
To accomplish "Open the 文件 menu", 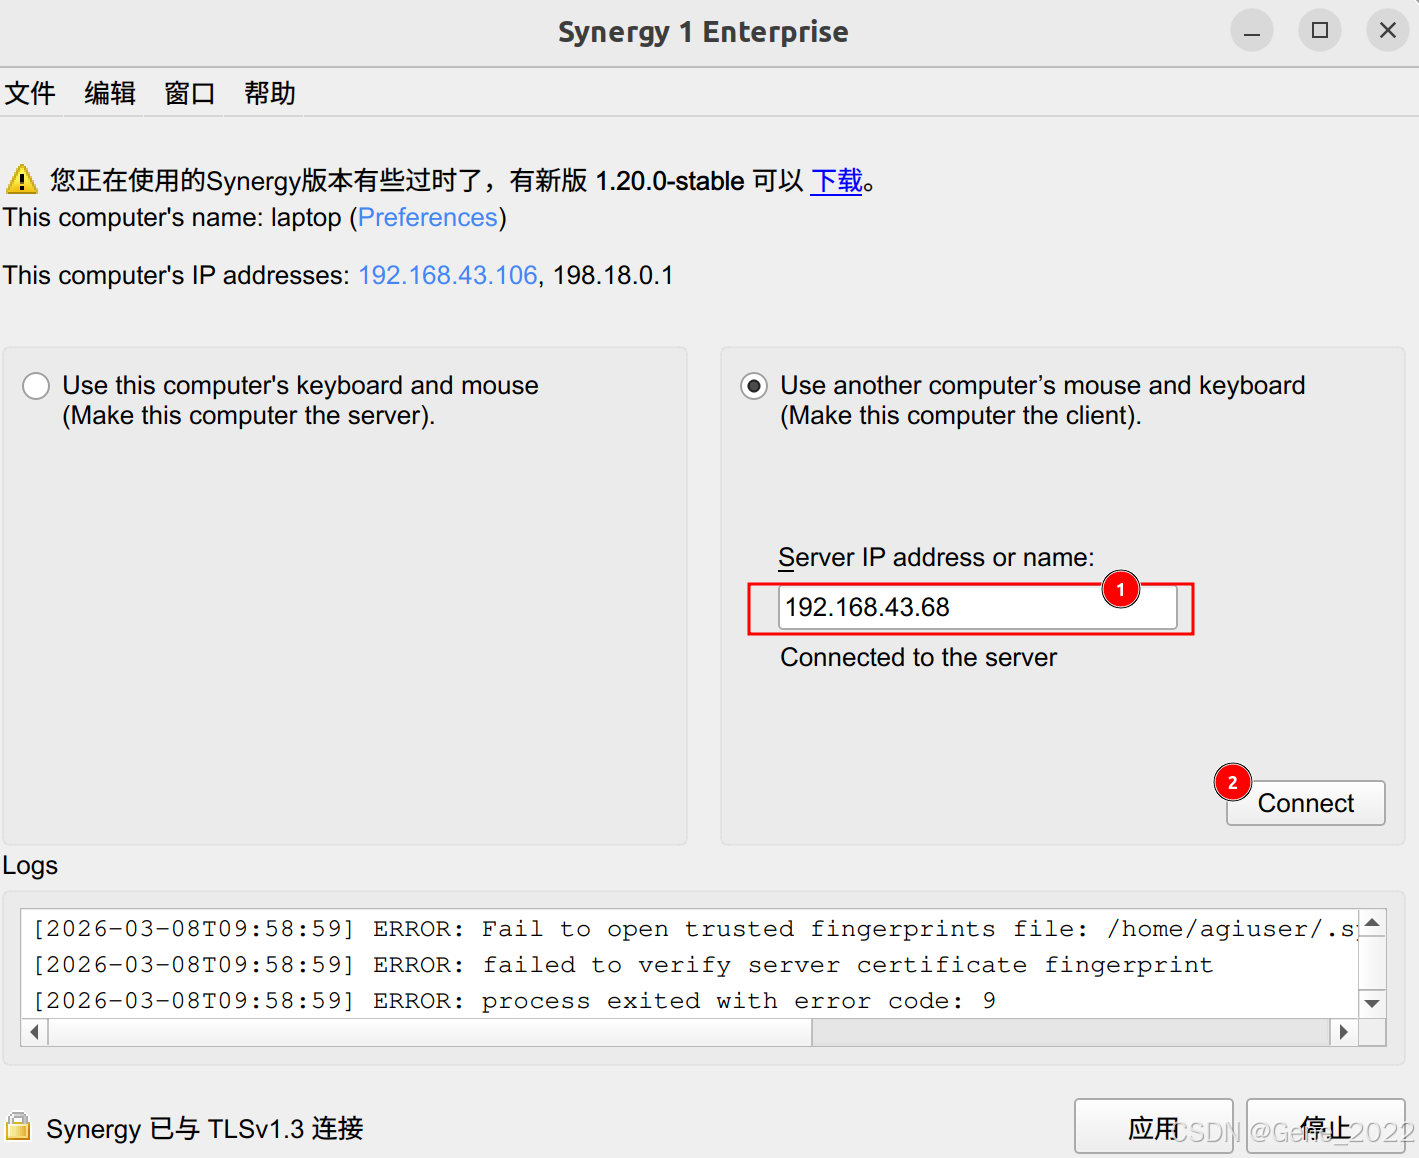I will coord(30,93).
